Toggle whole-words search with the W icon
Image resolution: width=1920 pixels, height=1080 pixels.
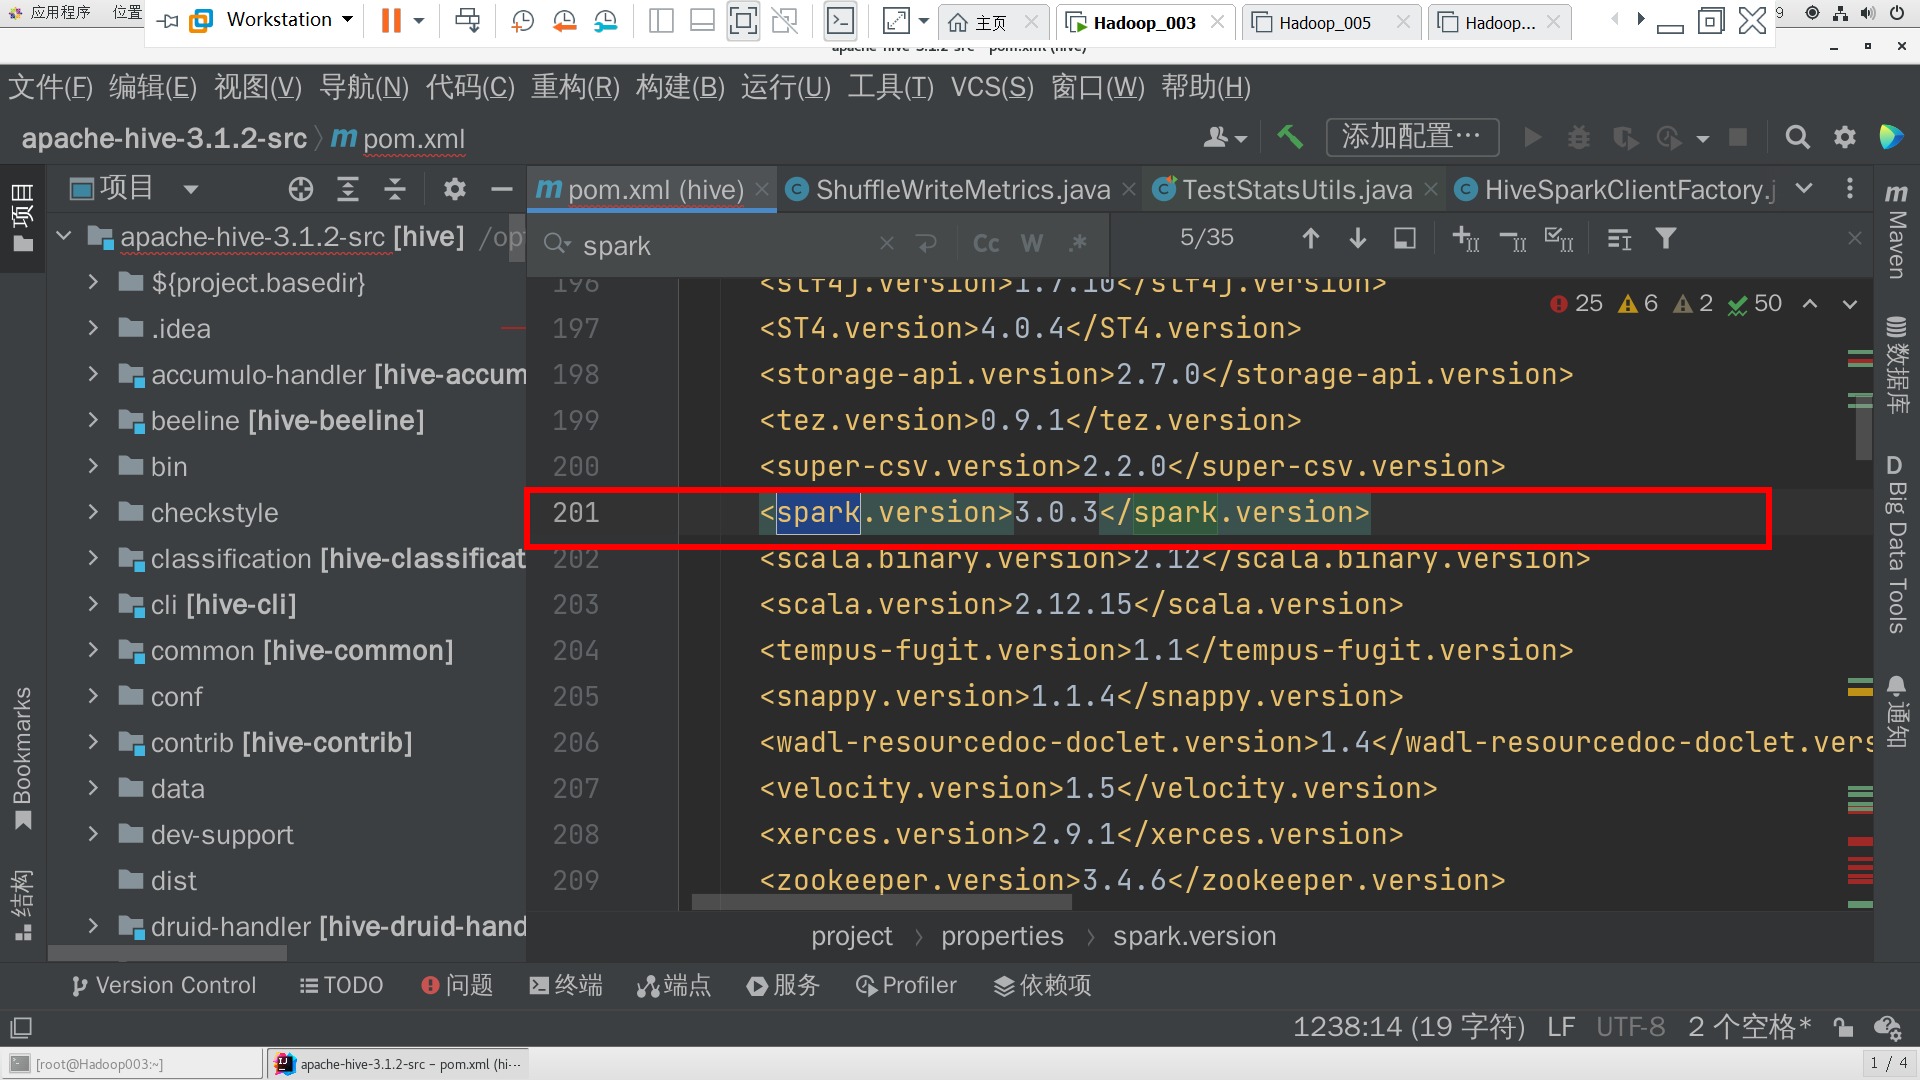click(x=1032, y=242)
